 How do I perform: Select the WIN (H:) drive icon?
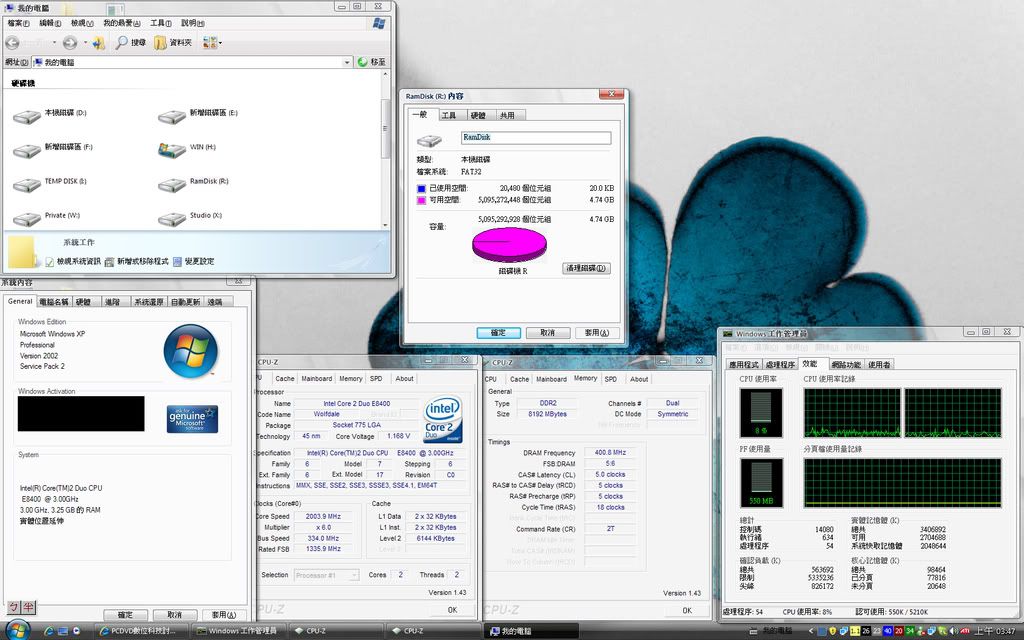click(172, 151)
